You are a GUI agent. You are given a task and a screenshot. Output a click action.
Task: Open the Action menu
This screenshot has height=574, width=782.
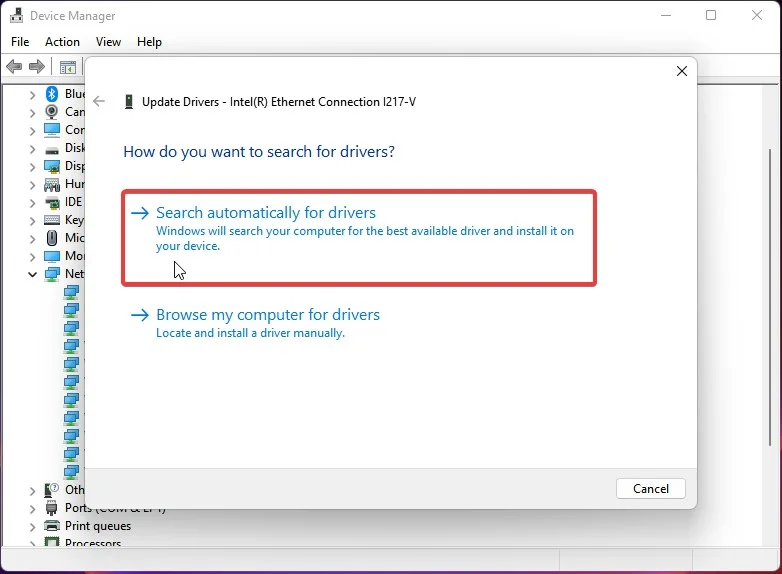tap(62, 42)
